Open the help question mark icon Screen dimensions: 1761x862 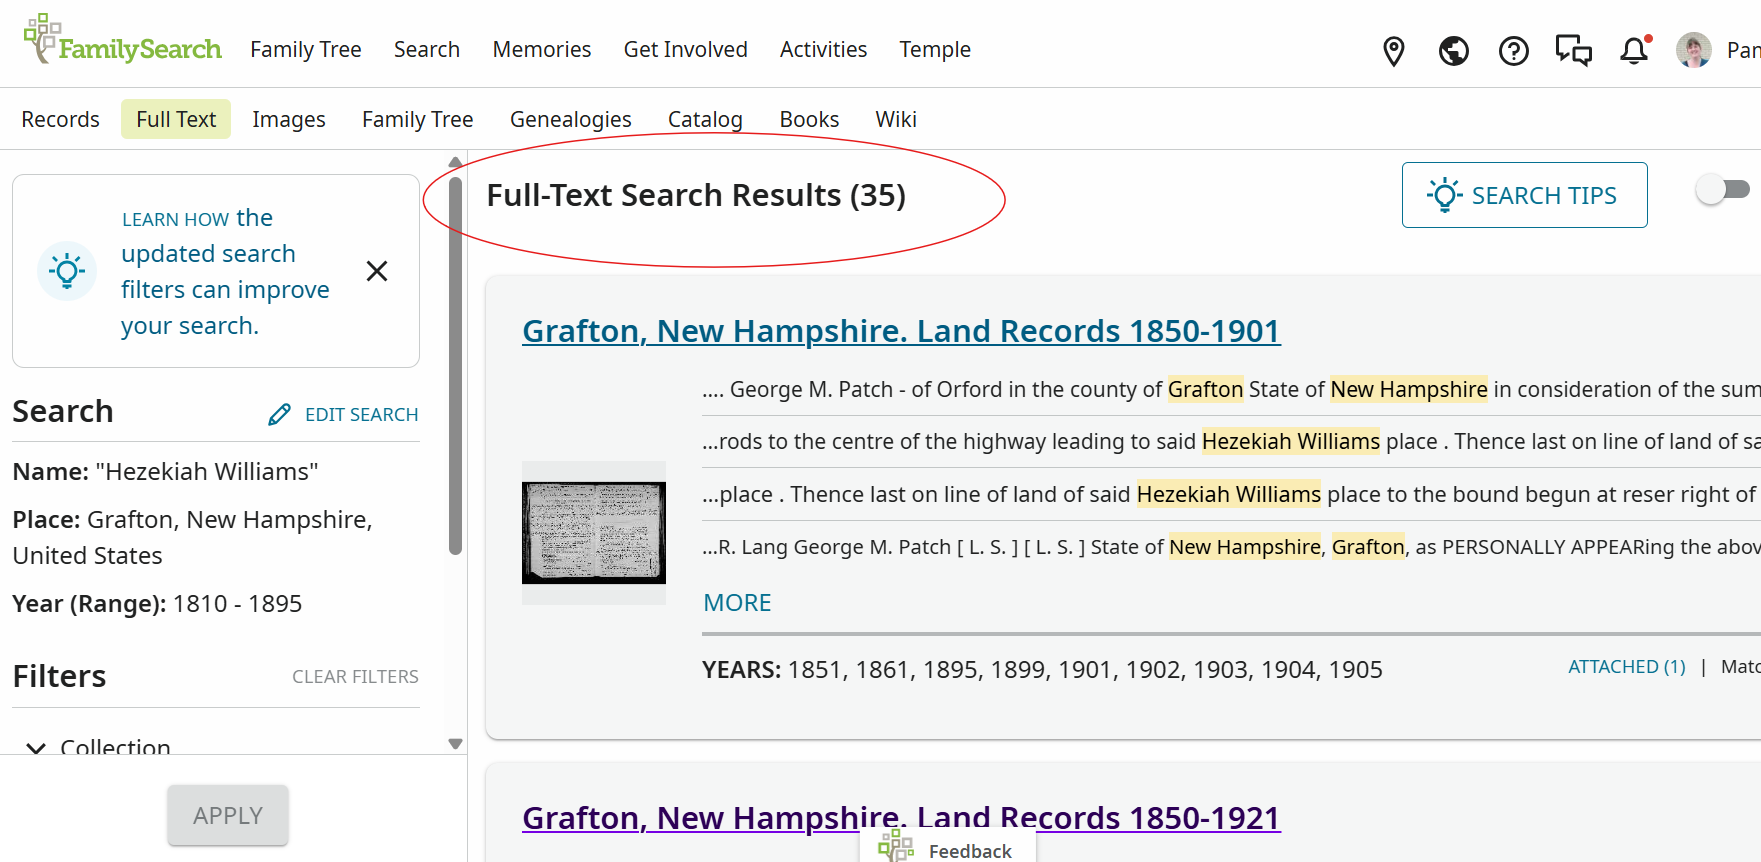[x=1513, y=50]
